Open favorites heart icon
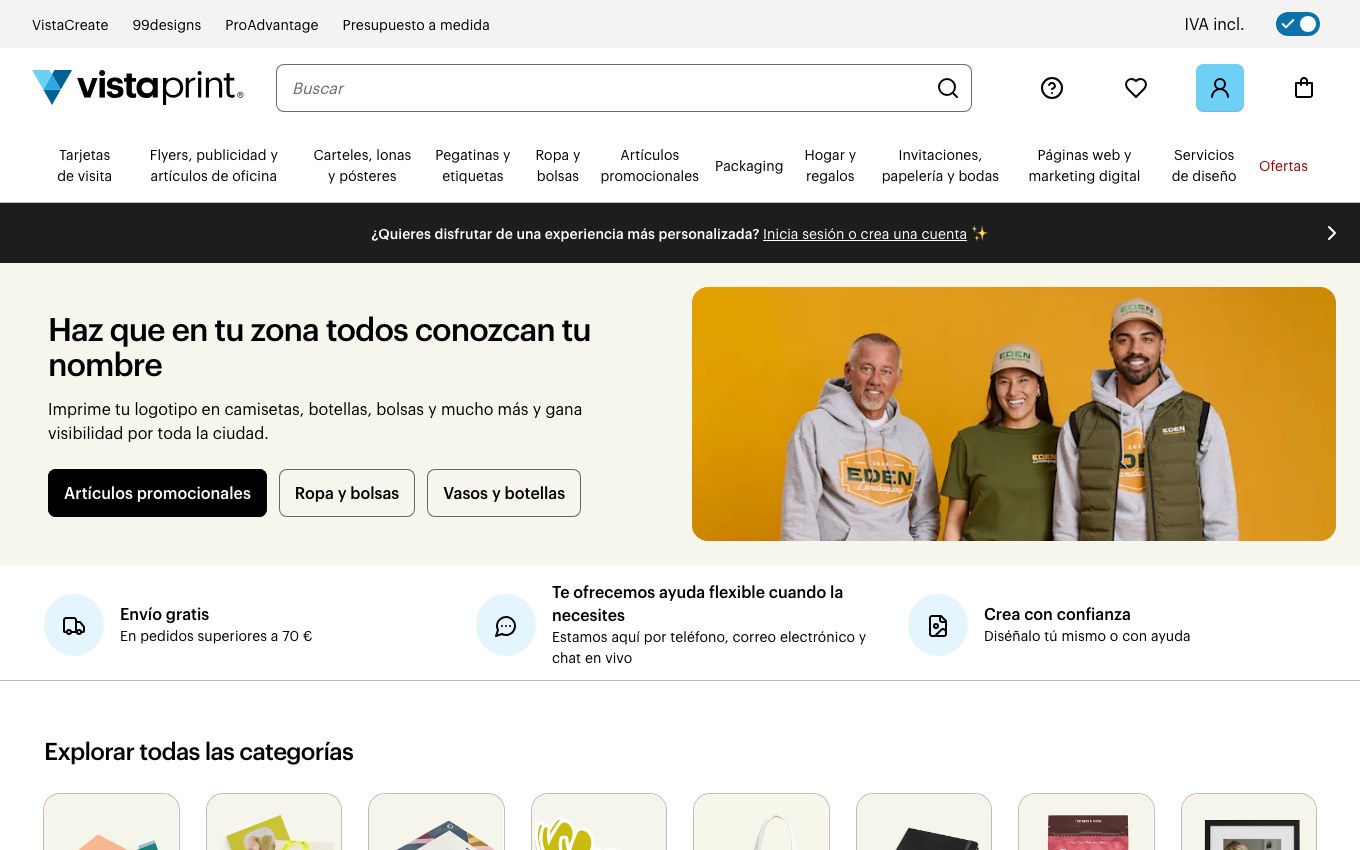Screen dimensions: 1360x850 click(1136, 88)
